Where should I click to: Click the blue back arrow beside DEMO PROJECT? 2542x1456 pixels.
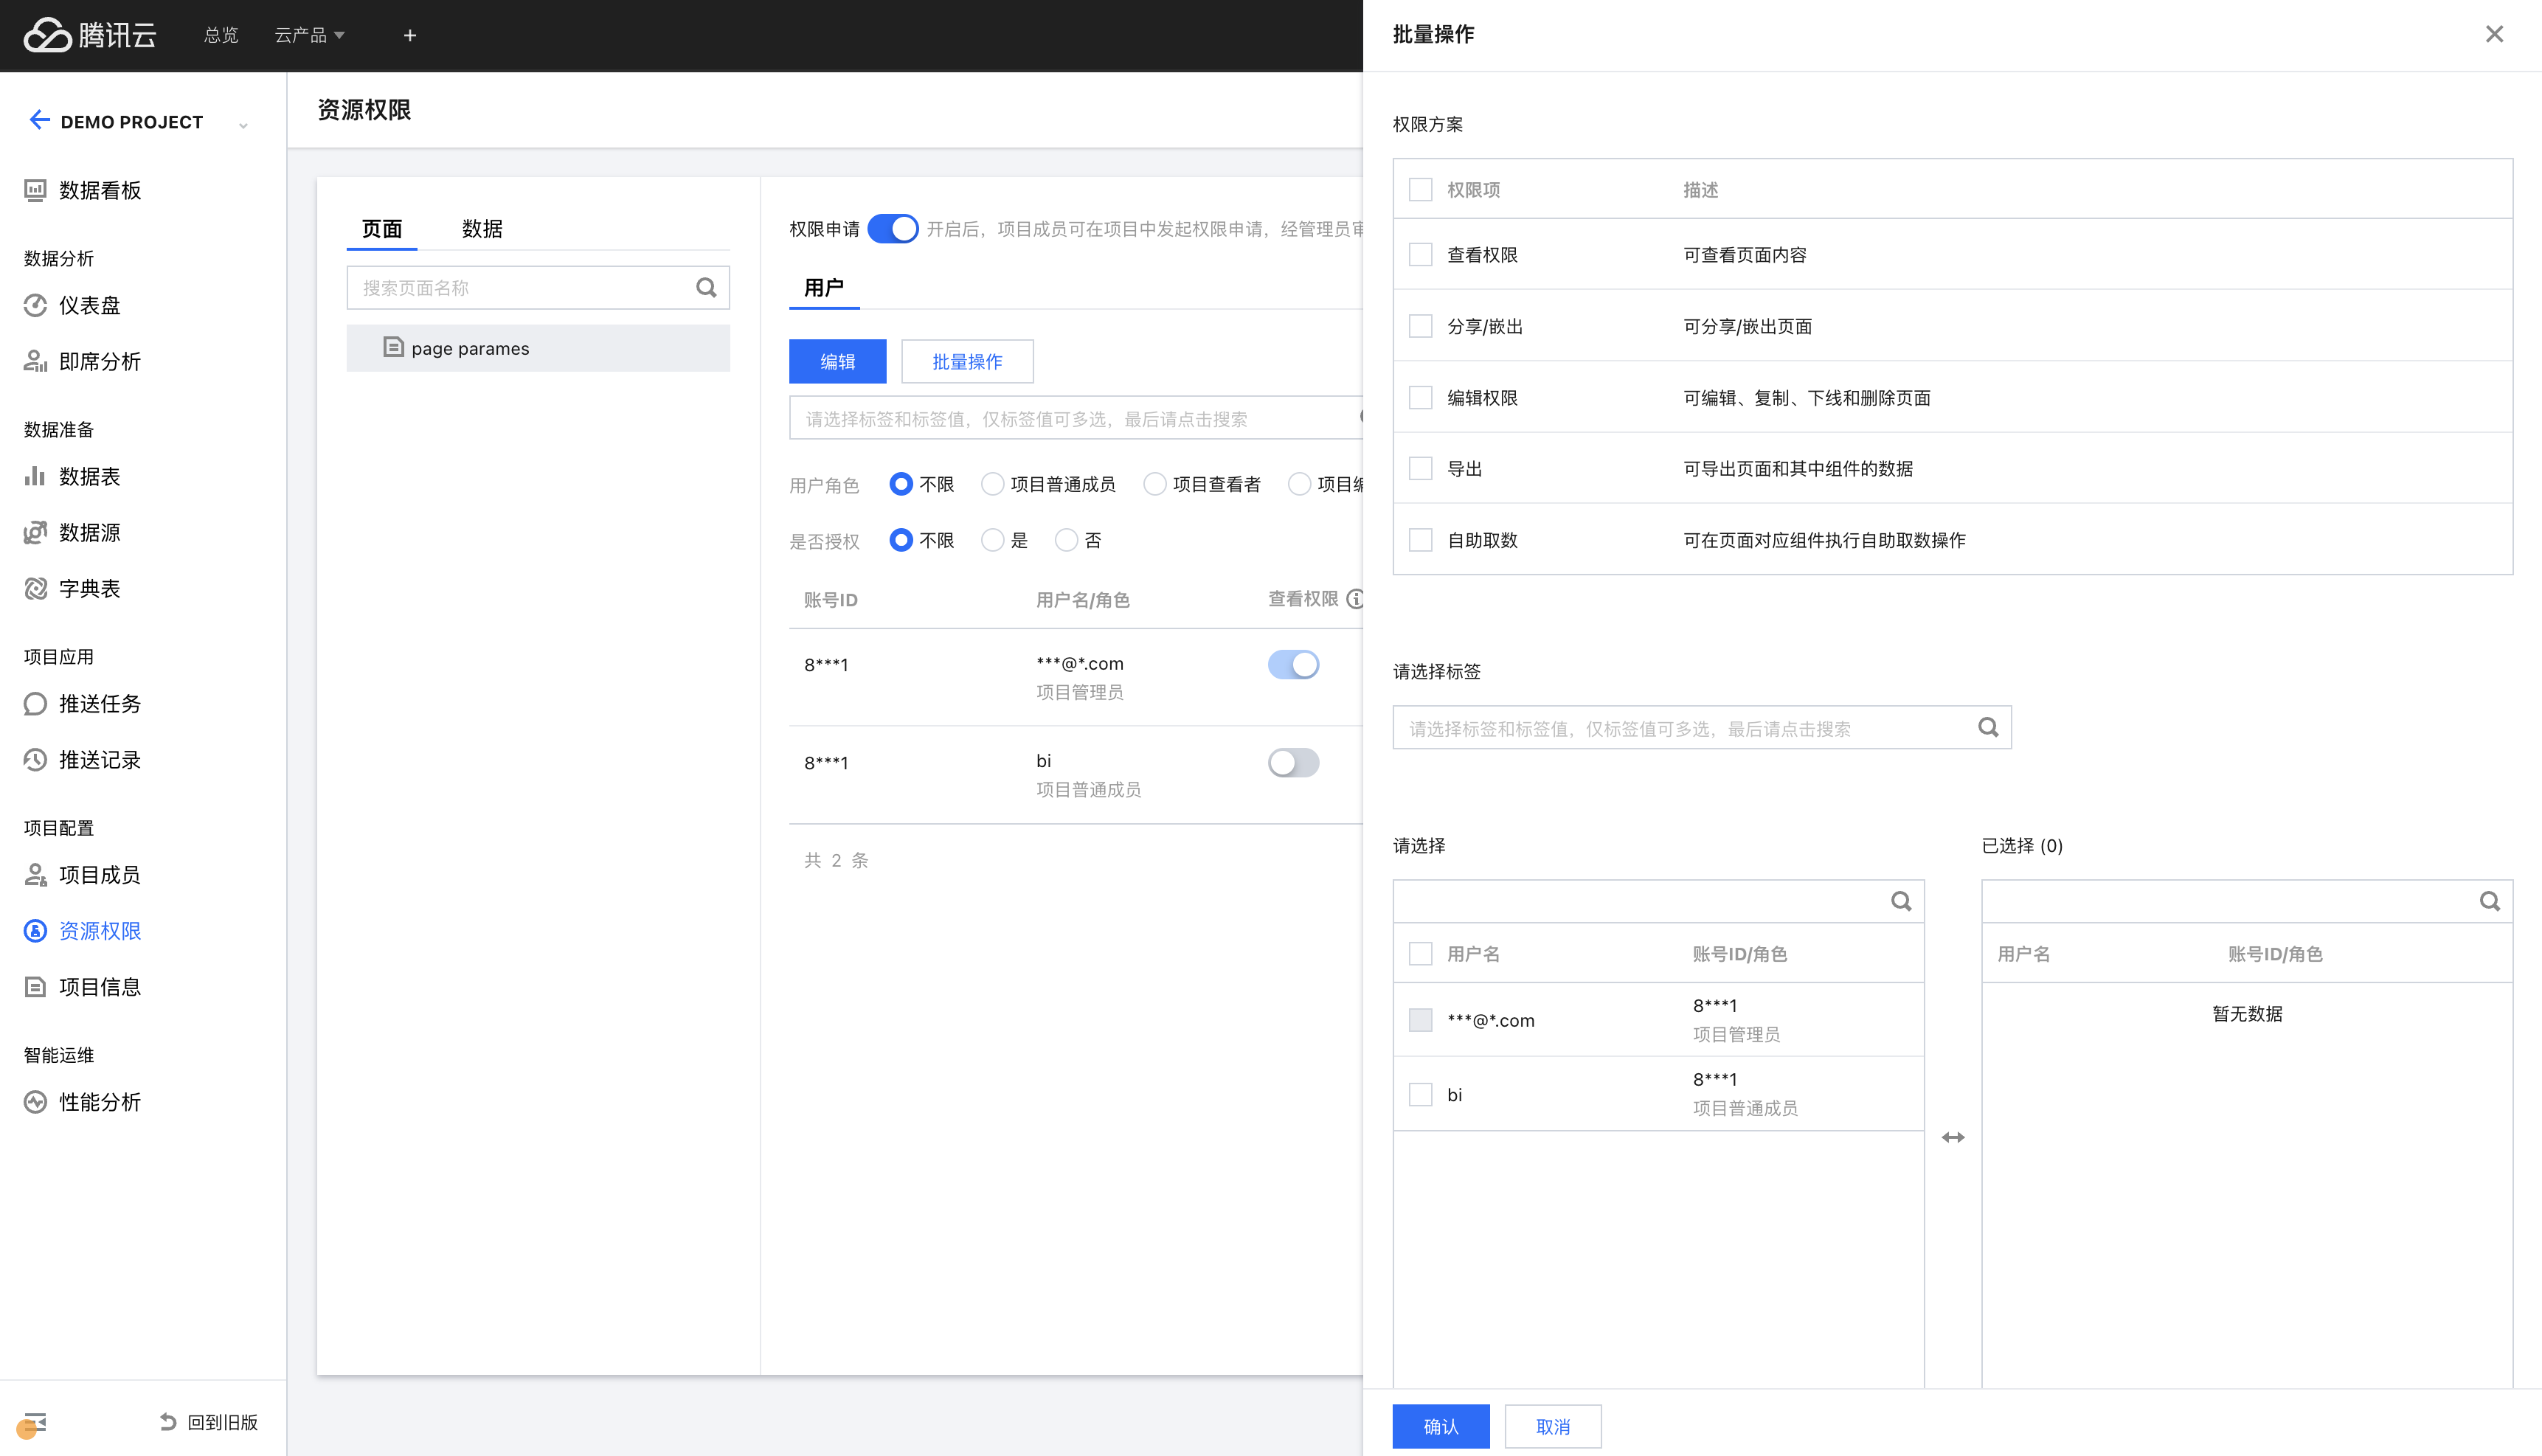click(39, 120)
